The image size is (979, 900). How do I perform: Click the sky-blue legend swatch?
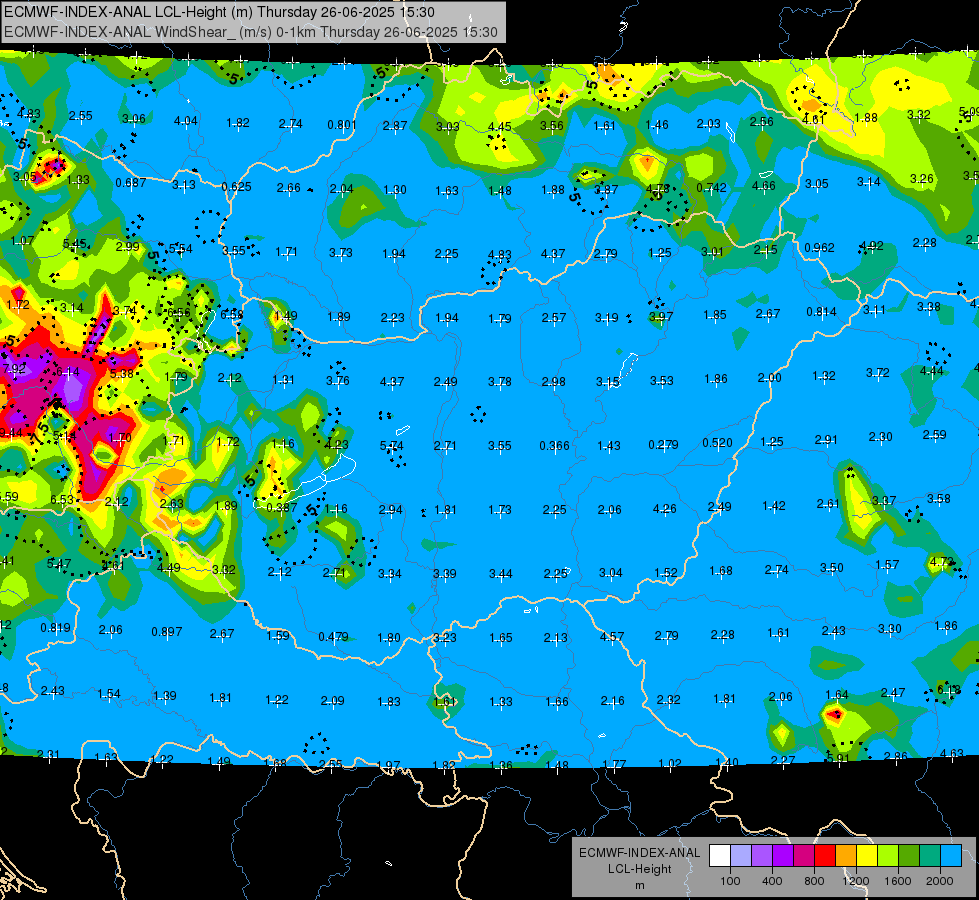tap(951, 856)
